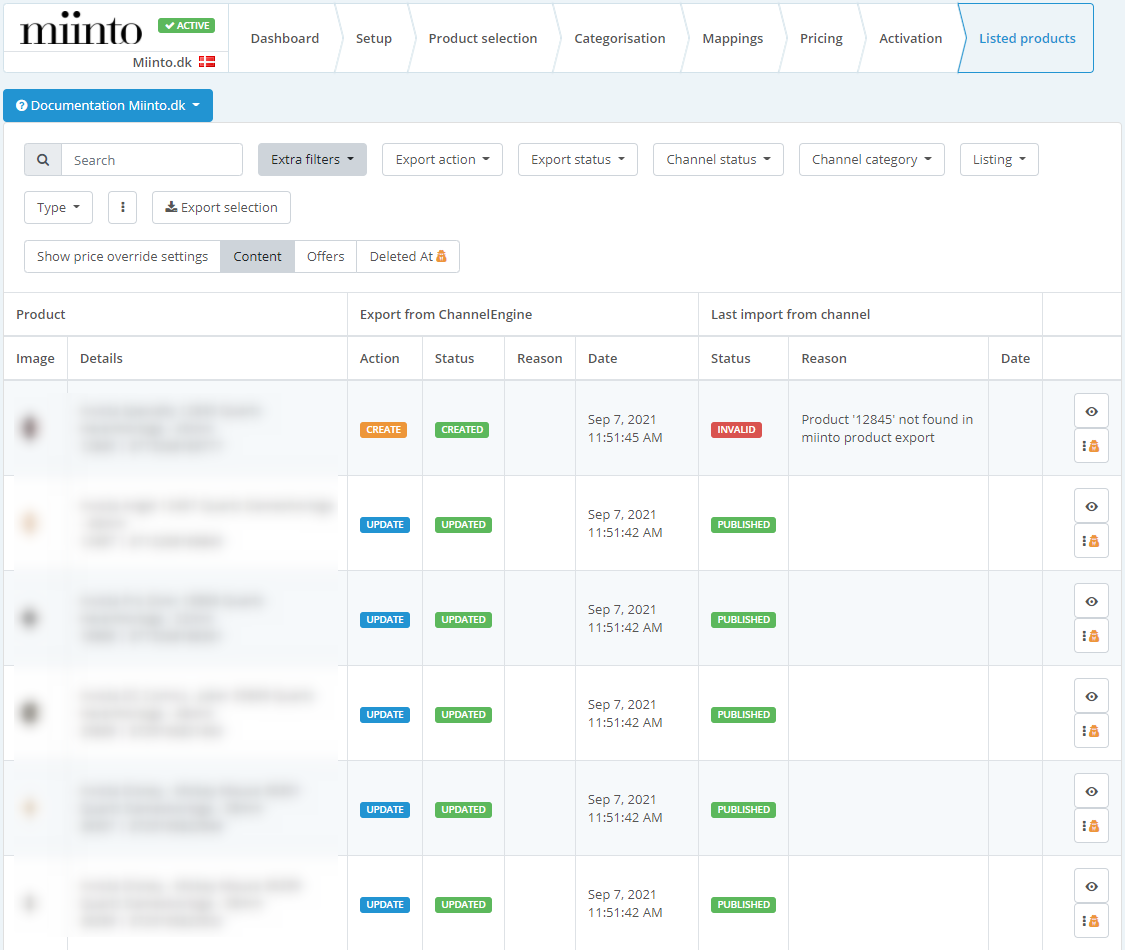Screen dimensions: 1125x950
Task: Click the green ACTIVE status badge
Action: pyautogui.click(x=187, y=26)
